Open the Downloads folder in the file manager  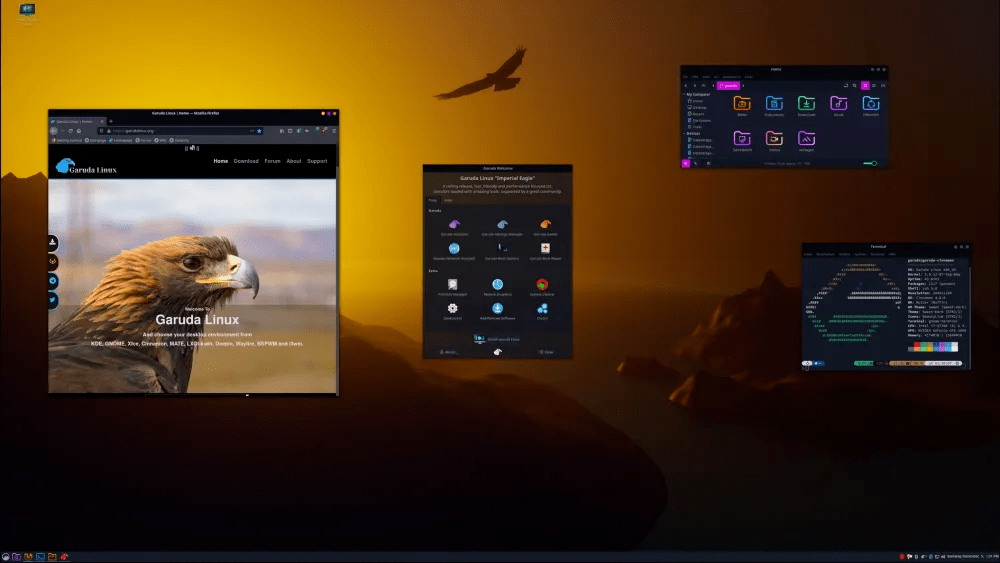(806, 106)
